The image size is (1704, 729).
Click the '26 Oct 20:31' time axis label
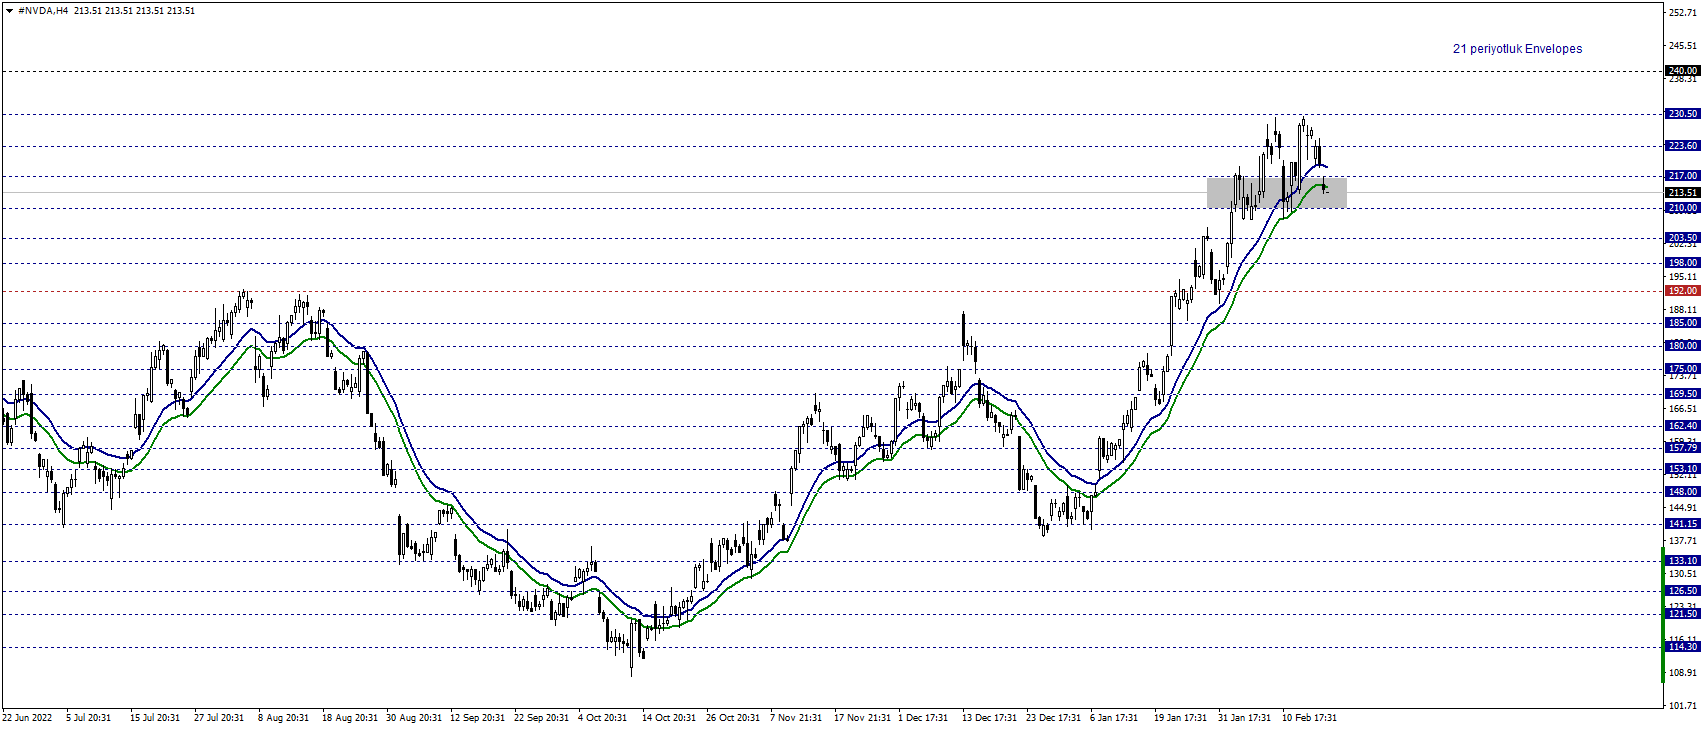733,718
